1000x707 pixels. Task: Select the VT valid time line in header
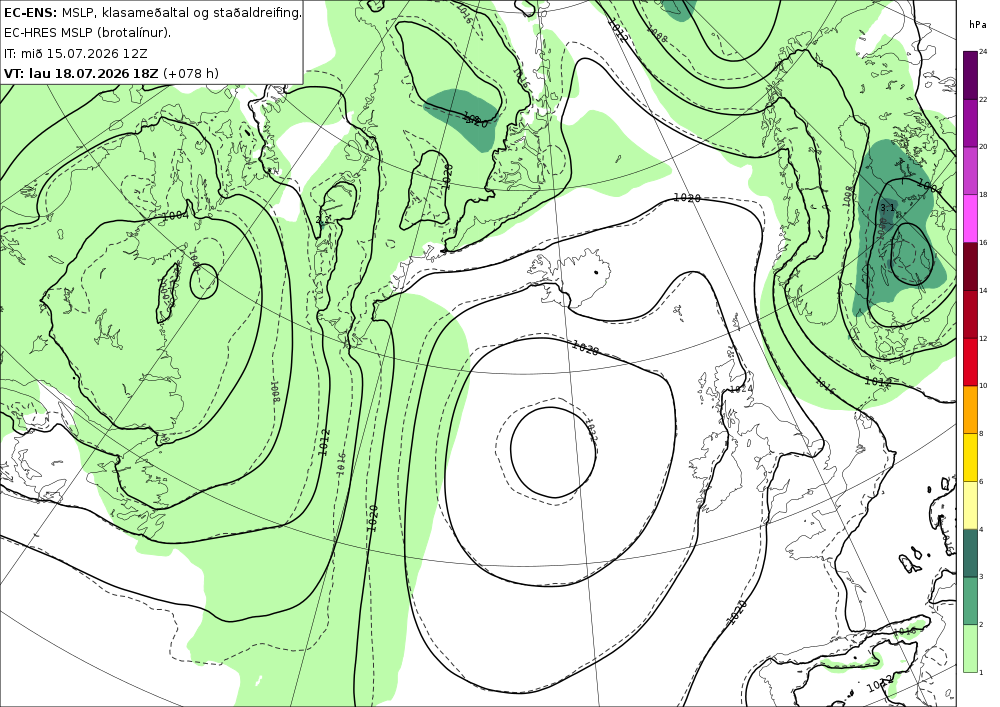[x=111, y=73]
